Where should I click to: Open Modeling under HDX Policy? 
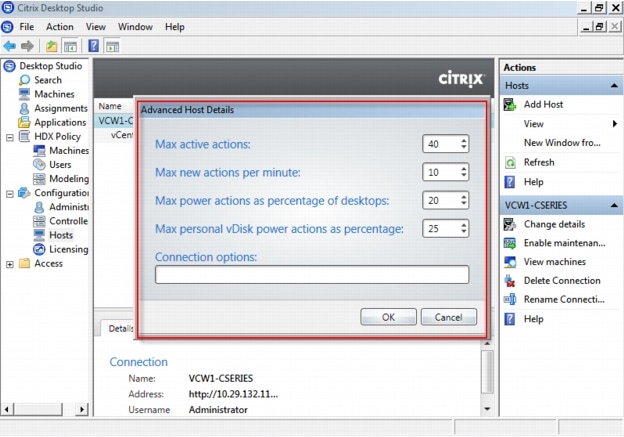coord(69,179)
